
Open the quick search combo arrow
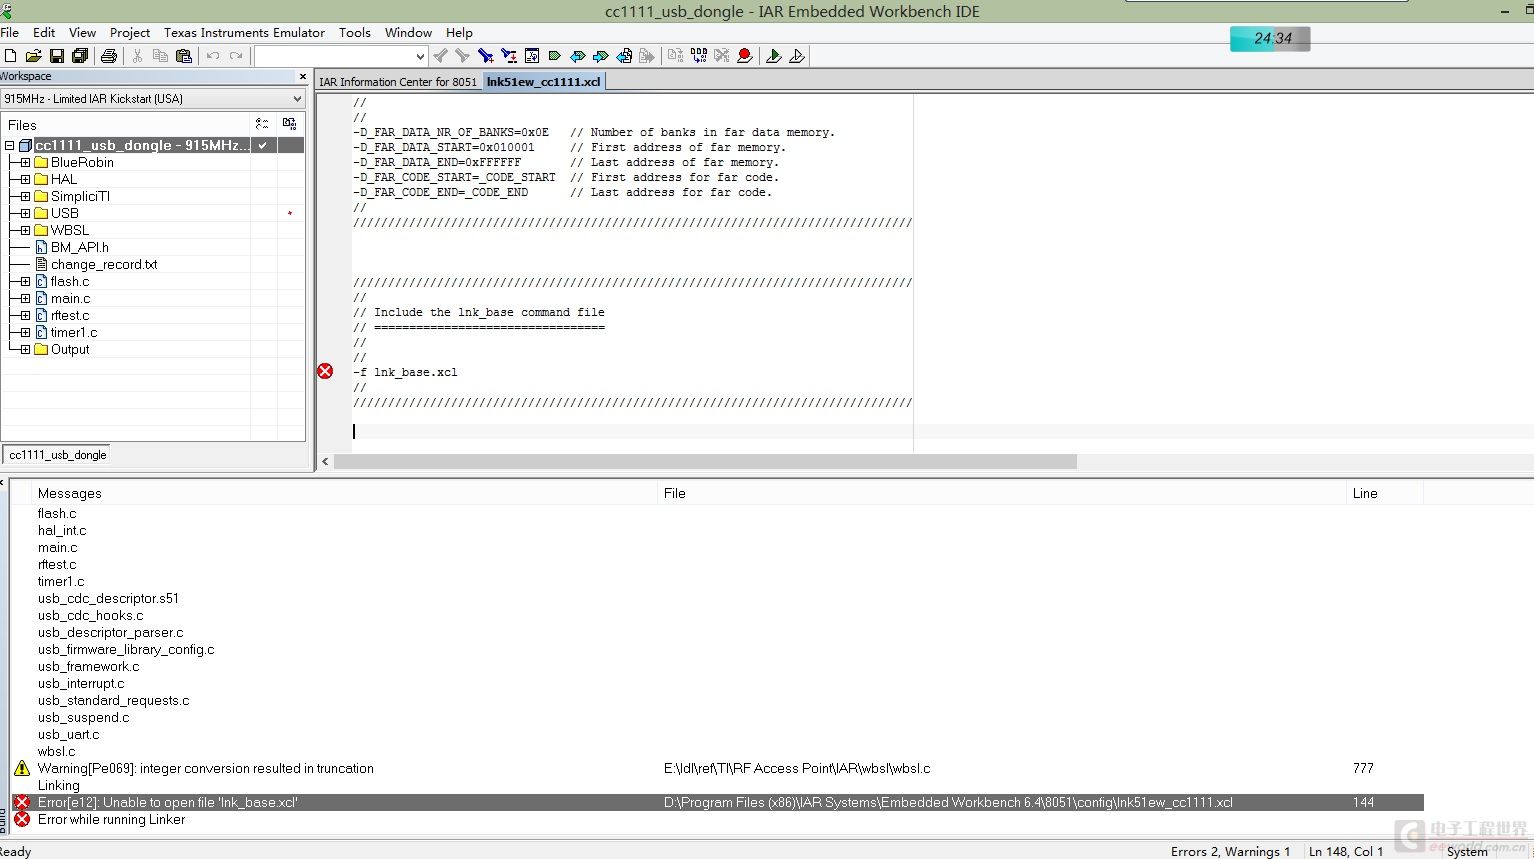(x=420, y=56)
